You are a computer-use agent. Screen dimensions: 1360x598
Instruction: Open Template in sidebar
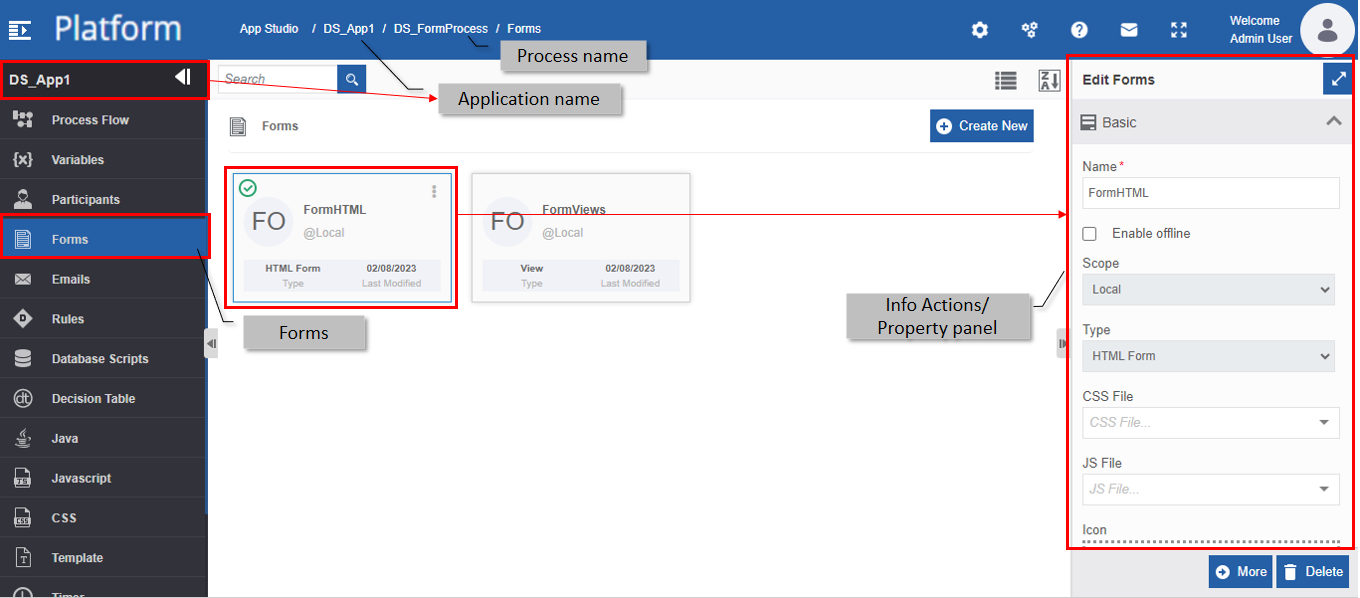104,558
